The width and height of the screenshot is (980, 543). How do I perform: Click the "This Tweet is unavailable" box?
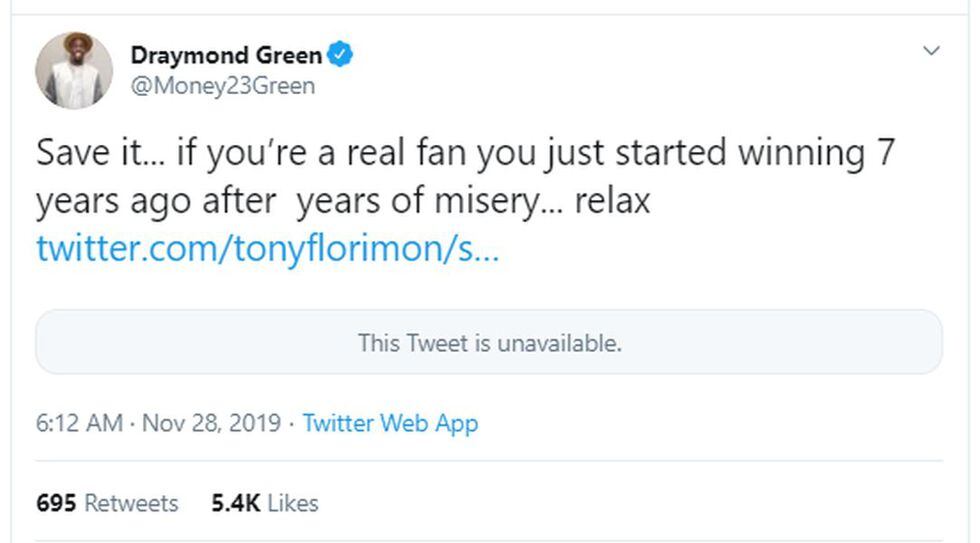[x=489, y=342]
